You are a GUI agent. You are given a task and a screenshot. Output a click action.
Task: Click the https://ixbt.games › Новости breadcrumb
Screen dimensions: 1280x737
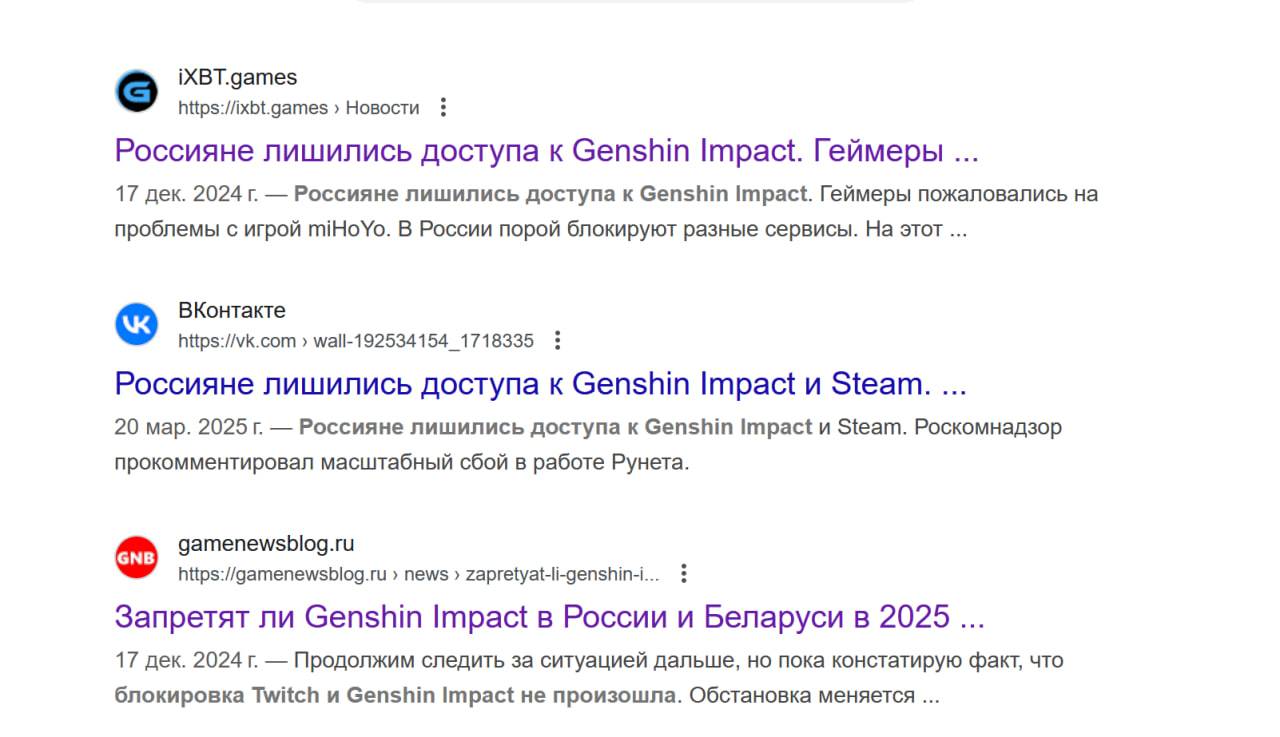tap(299, 107)
